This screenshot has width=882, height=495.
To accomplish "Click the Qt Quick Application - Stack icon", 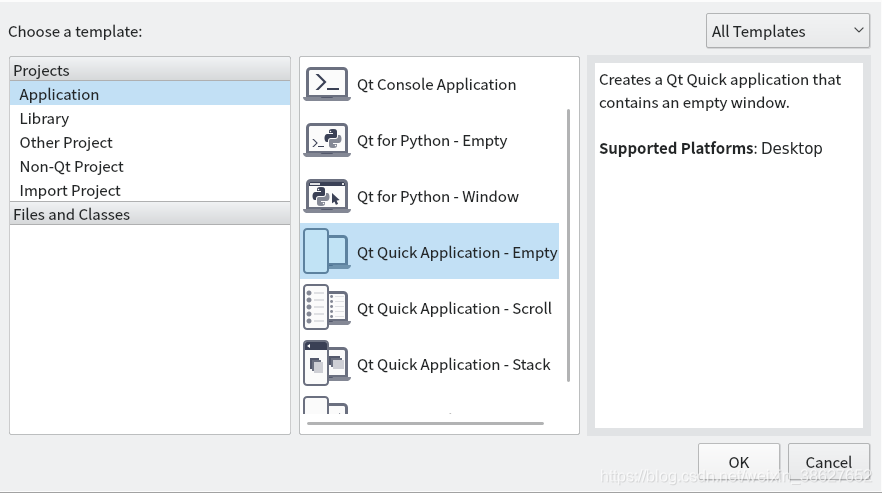I will 326,364.
